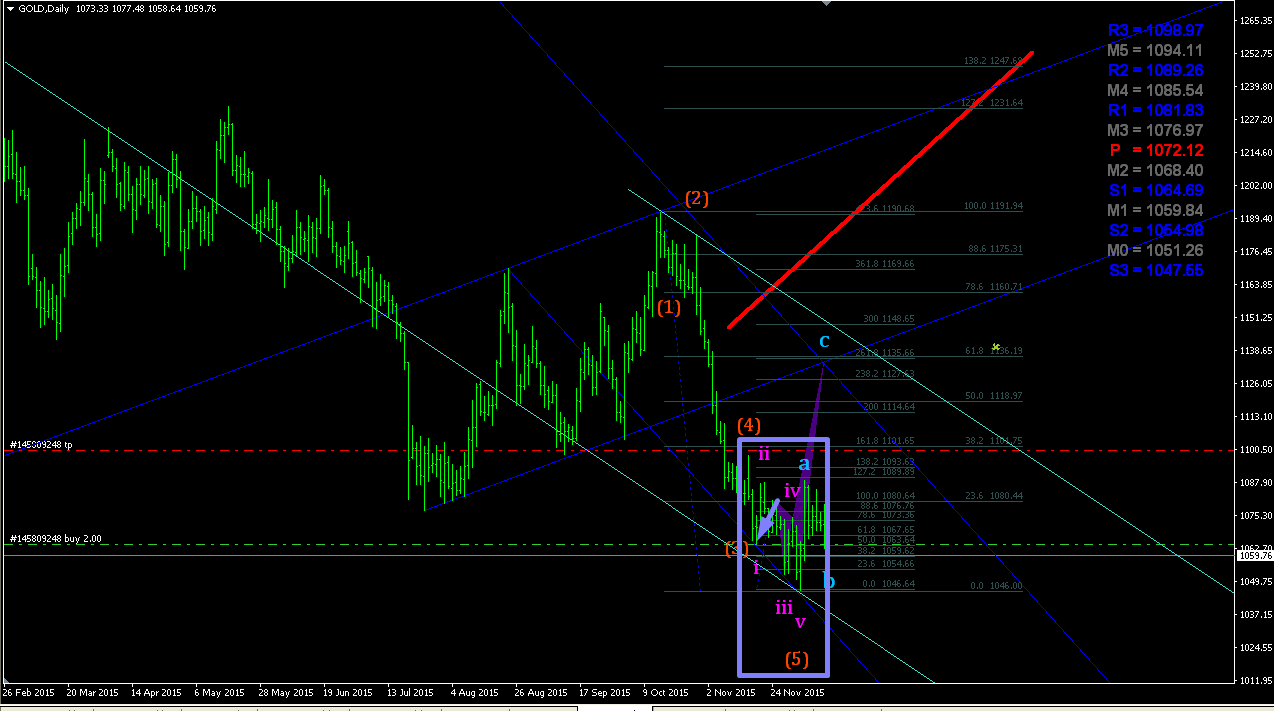The height and width of the screenshot is (711, 1274).
Task: Select the M4 = 1085.54 pivot label
Action: coord(1155,91)
